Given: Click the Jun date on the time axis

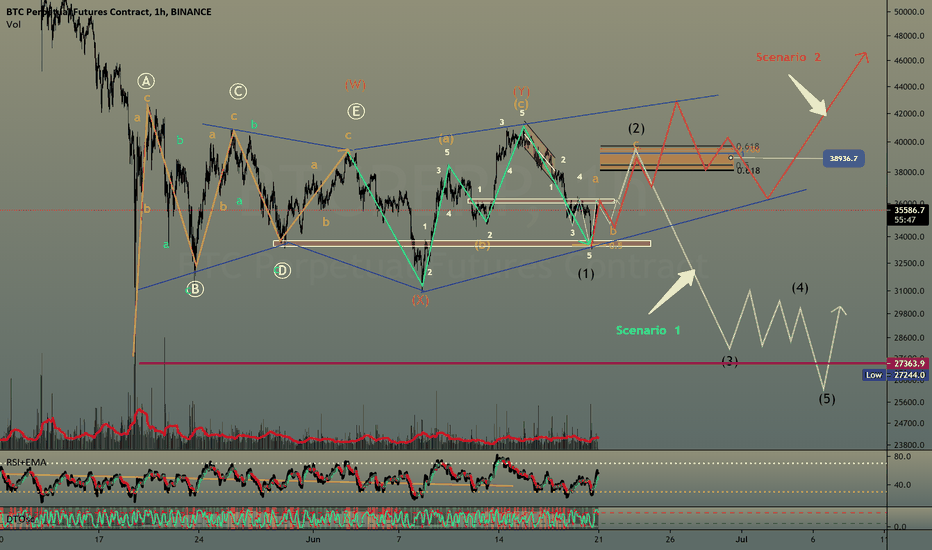Looking at the screenshot, I should [313, 539].
